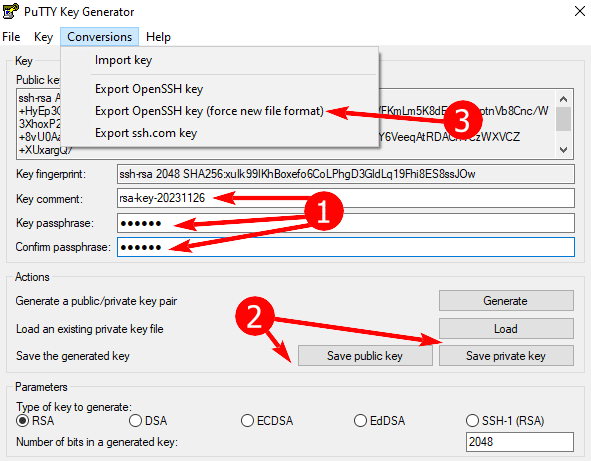
Task: Close the PuTTY Key Generator window
Action: [580, 11]
